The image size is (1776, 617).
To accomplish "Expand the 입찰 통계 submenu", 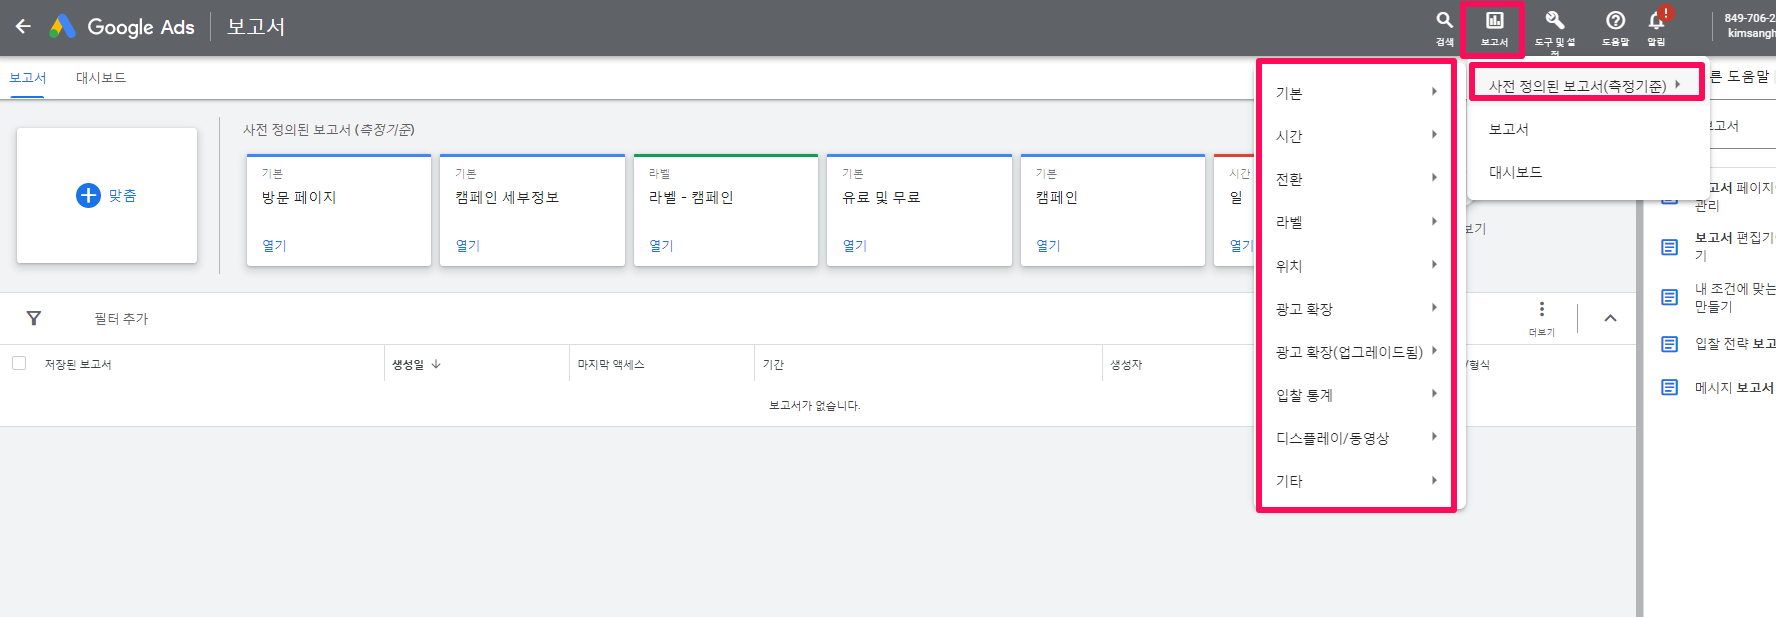I will click(x=1355, y=395).
